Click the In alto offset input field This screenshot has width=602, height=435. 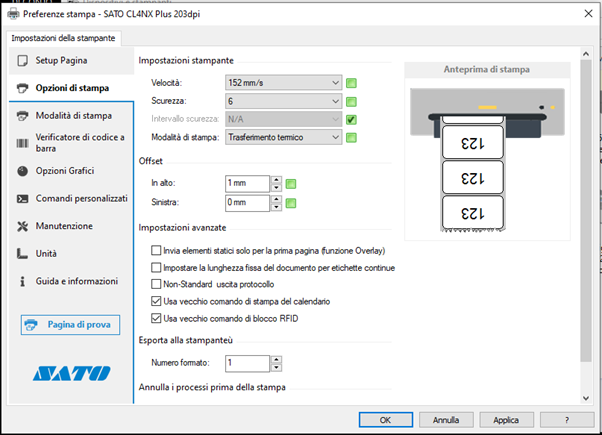[x=248, y=184]
